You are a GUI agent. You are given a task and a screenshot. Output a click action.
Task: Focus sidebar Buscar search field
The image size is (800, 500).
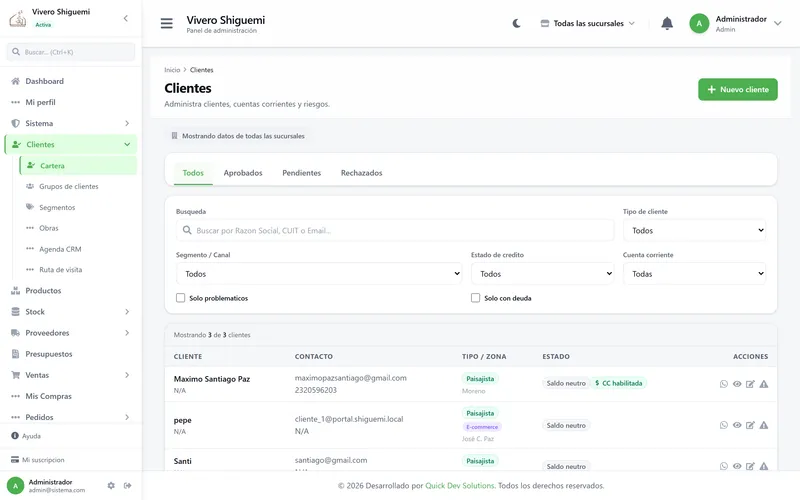tap(70, 52)
